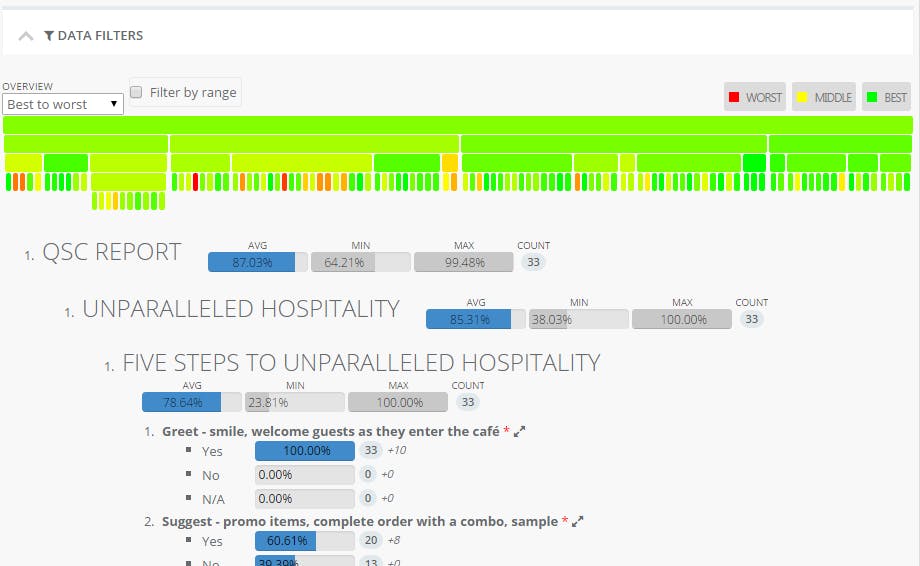Click Greet Yes 100.00% bar

point(305,450)
